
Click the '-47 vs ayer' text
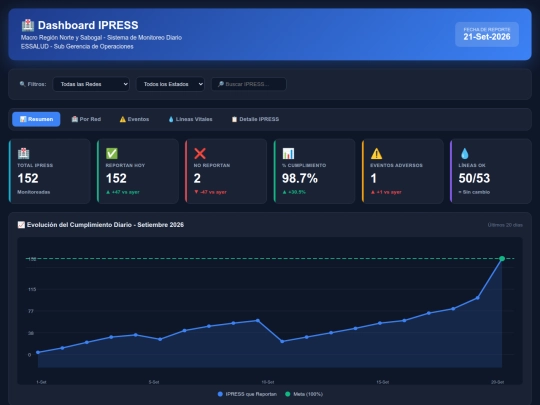(x=210, y=192)
